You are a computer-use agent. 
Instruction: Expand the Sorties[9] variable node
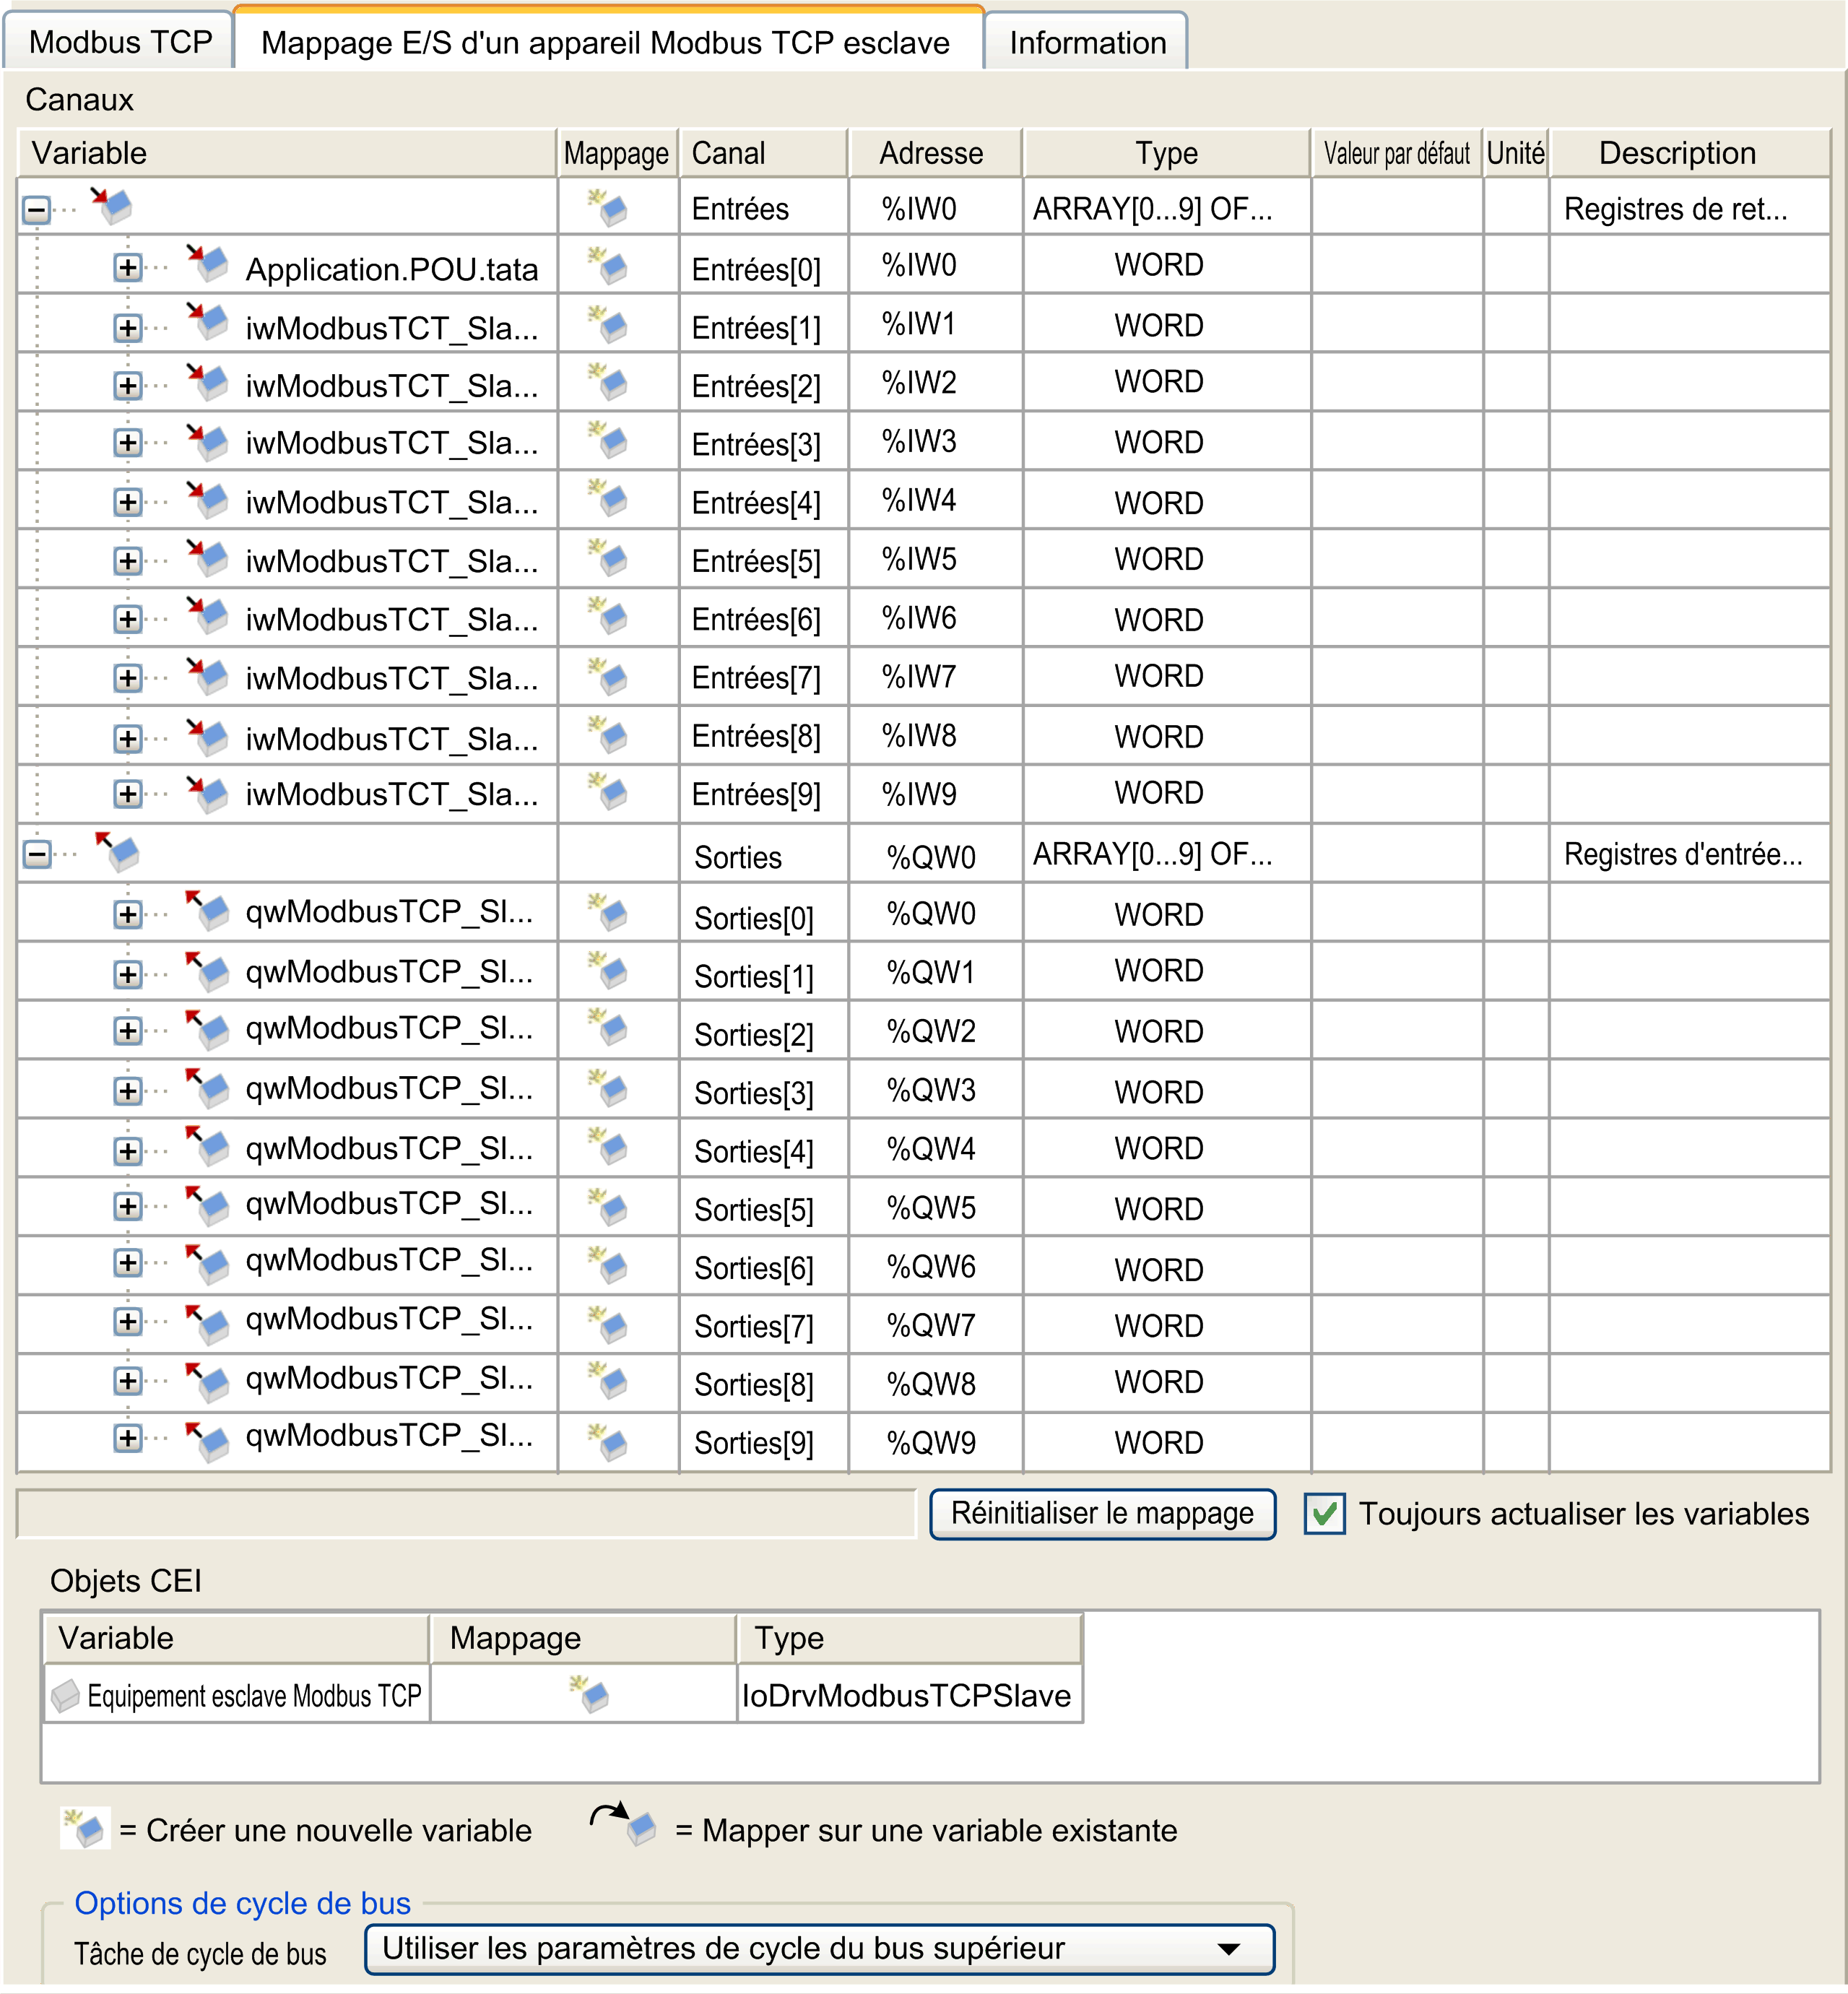coord(127,1438)
